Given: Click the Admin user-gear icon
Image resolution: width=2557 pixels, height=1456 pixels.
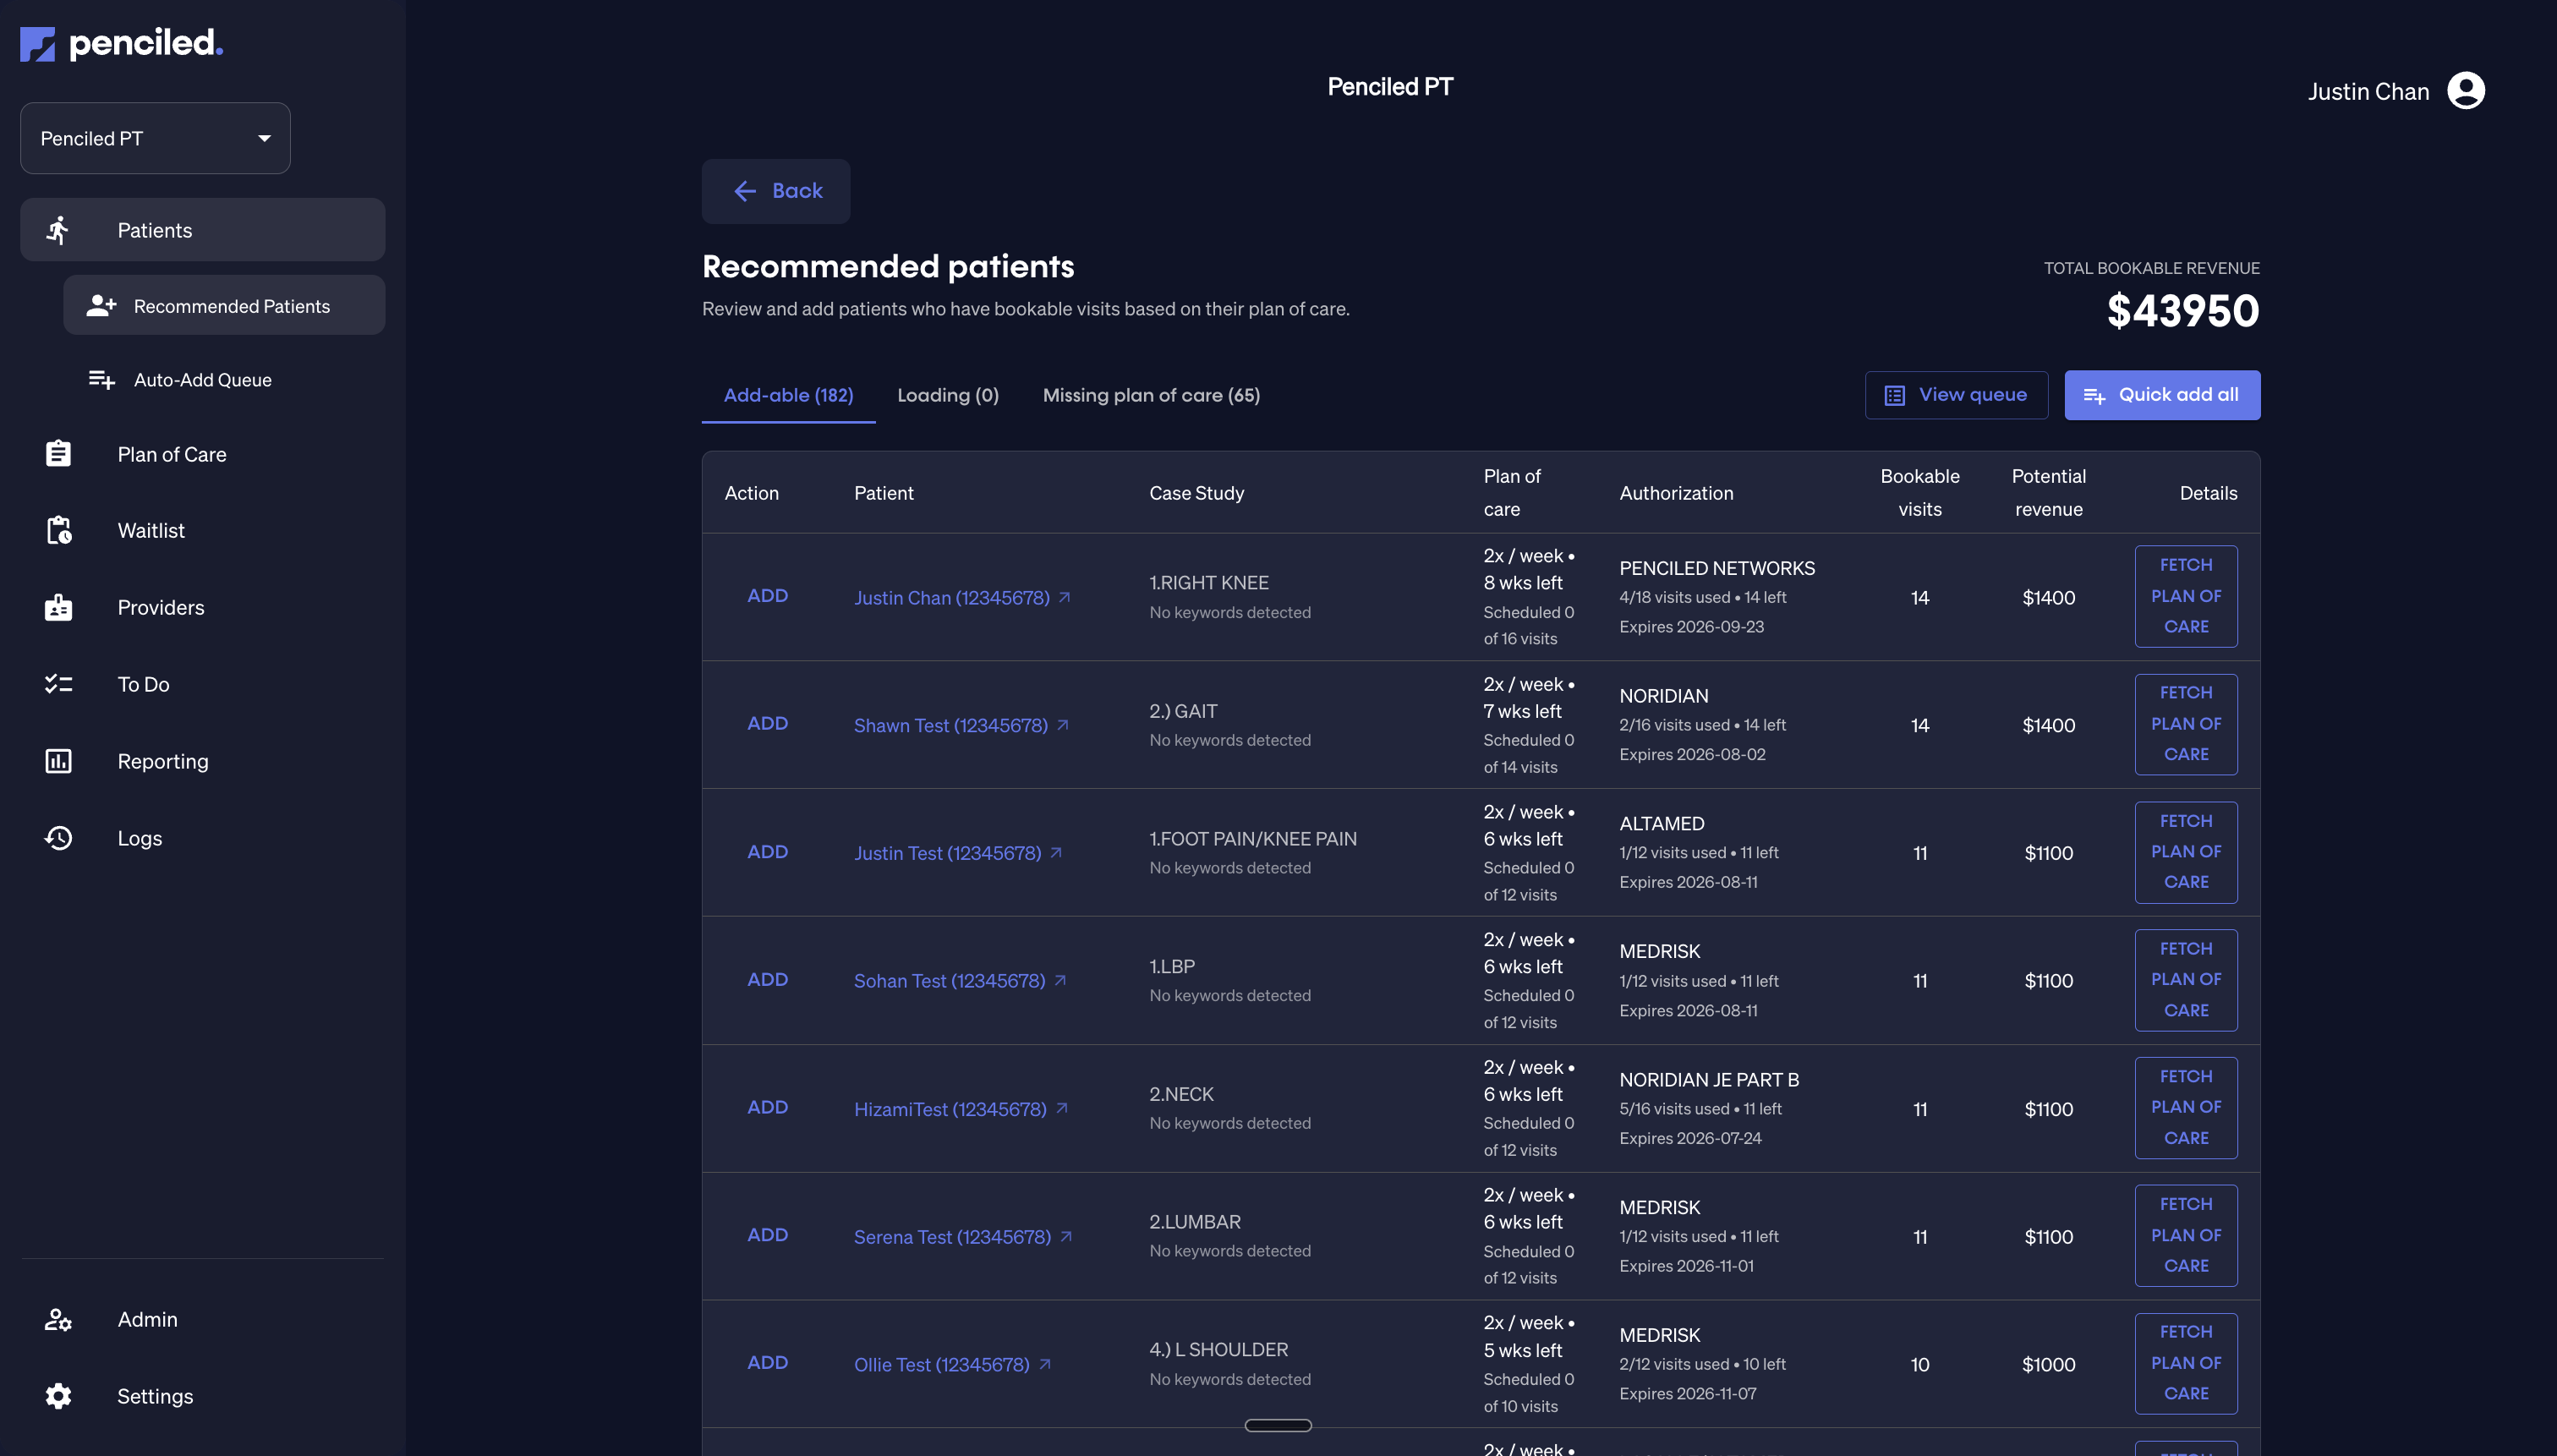Looking at the screenshot, I should point(58,1320).
